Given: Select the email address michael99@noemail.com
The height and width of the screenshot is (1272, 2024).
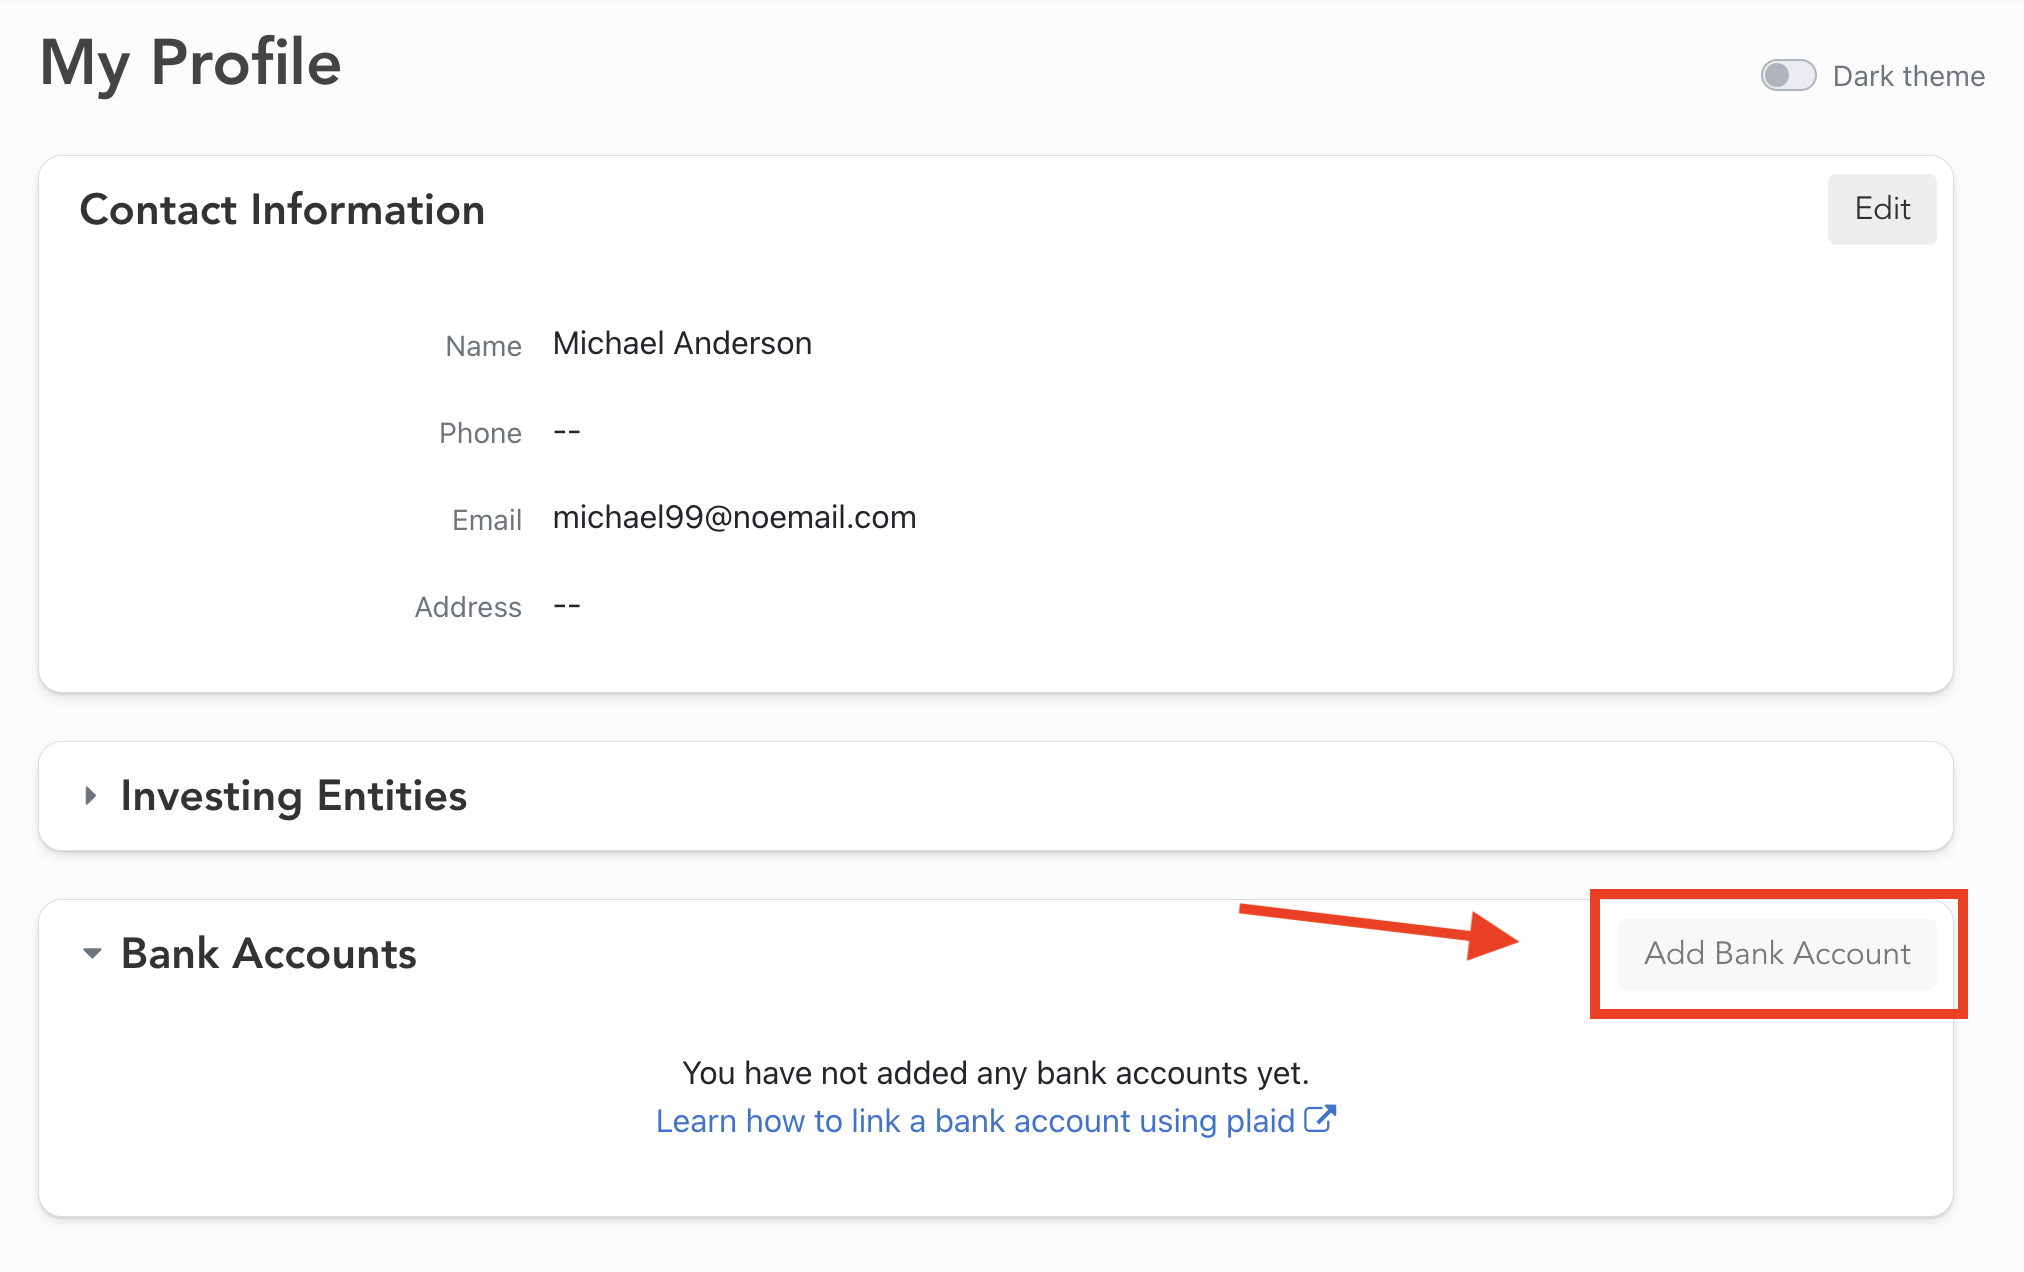Looking at the screenshot, I should [734, 517].
